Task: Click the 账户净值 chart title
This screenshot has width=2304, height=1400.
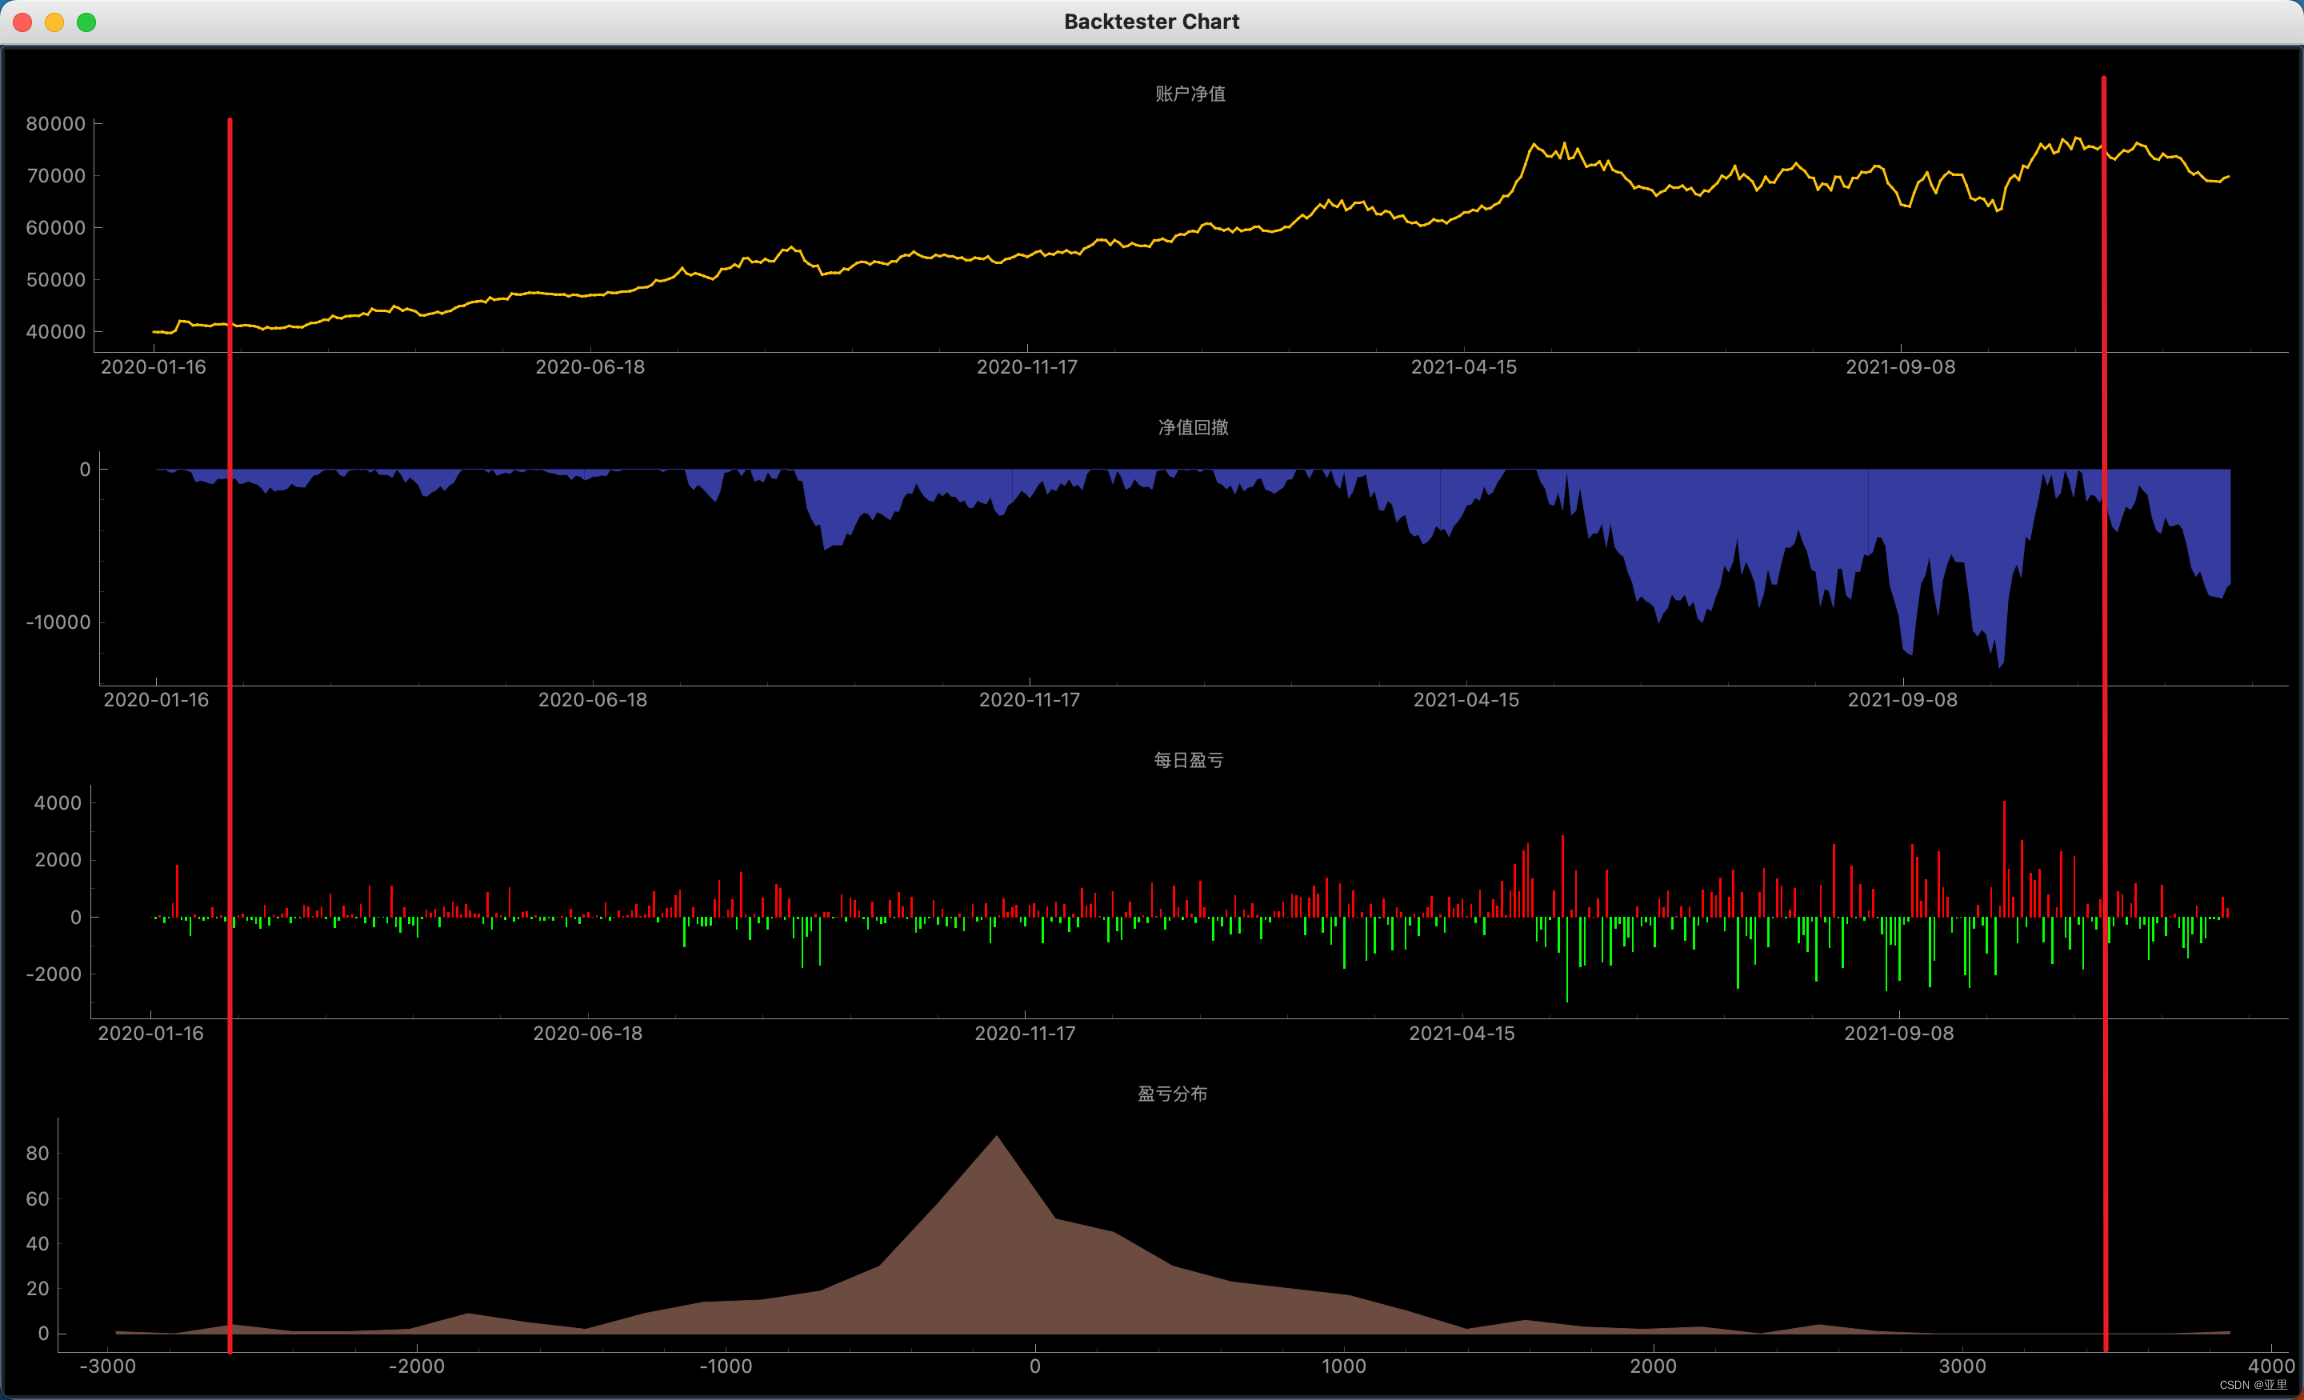Action: [1190, 94]
